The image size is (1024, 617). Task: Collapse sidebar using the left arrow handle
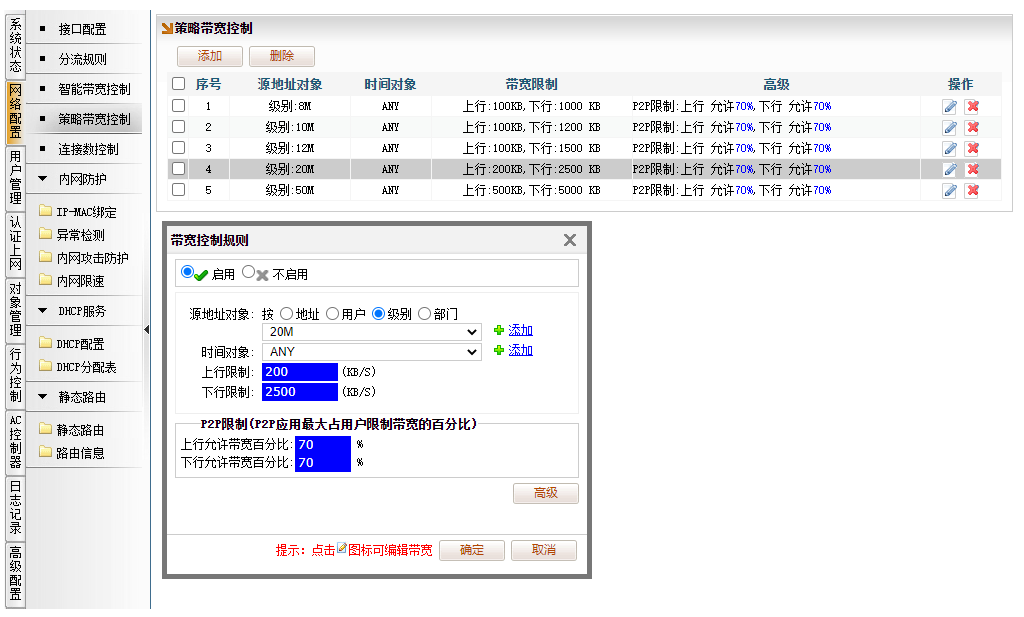[147, 329]
